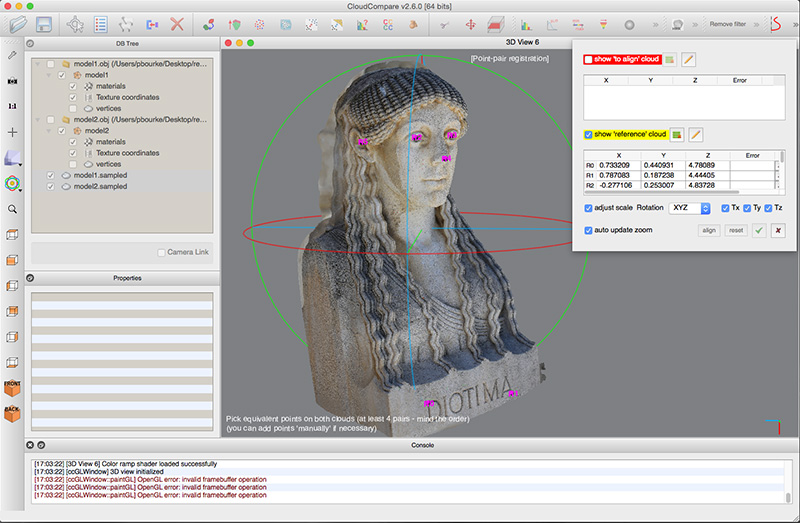This screenshot has height=523, width=800.
Task: Set the BACK view orange cube
Action: (x=12, y=414)
